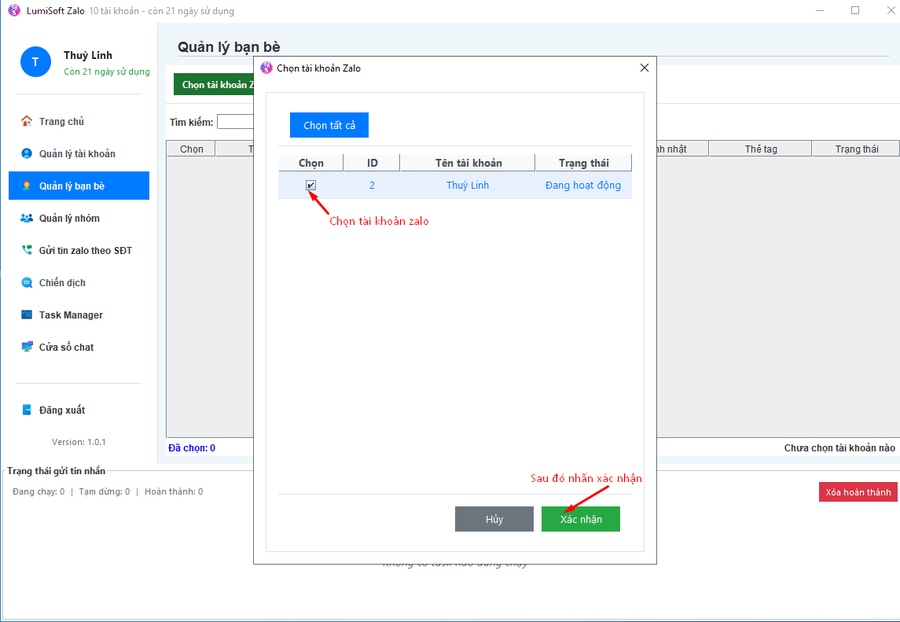The width and height of the screenshot is (900, 622).
Task: Close the Chọn tài khoản Zalo dialog
Action: [644, 68]
